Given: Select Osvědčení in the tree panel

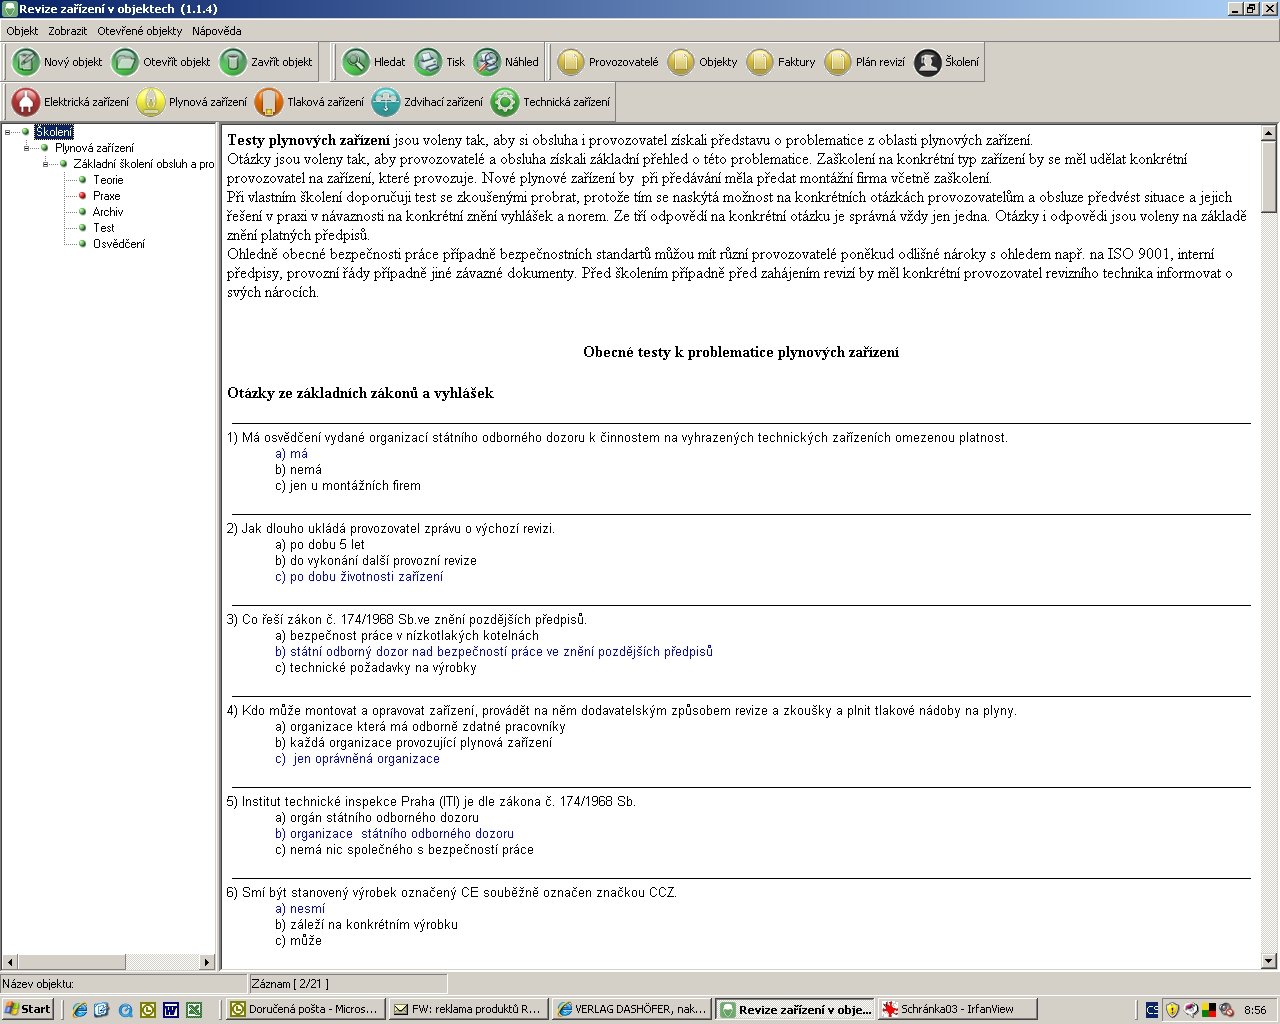Looking at the screenshot, I should (x=118, y=244).
